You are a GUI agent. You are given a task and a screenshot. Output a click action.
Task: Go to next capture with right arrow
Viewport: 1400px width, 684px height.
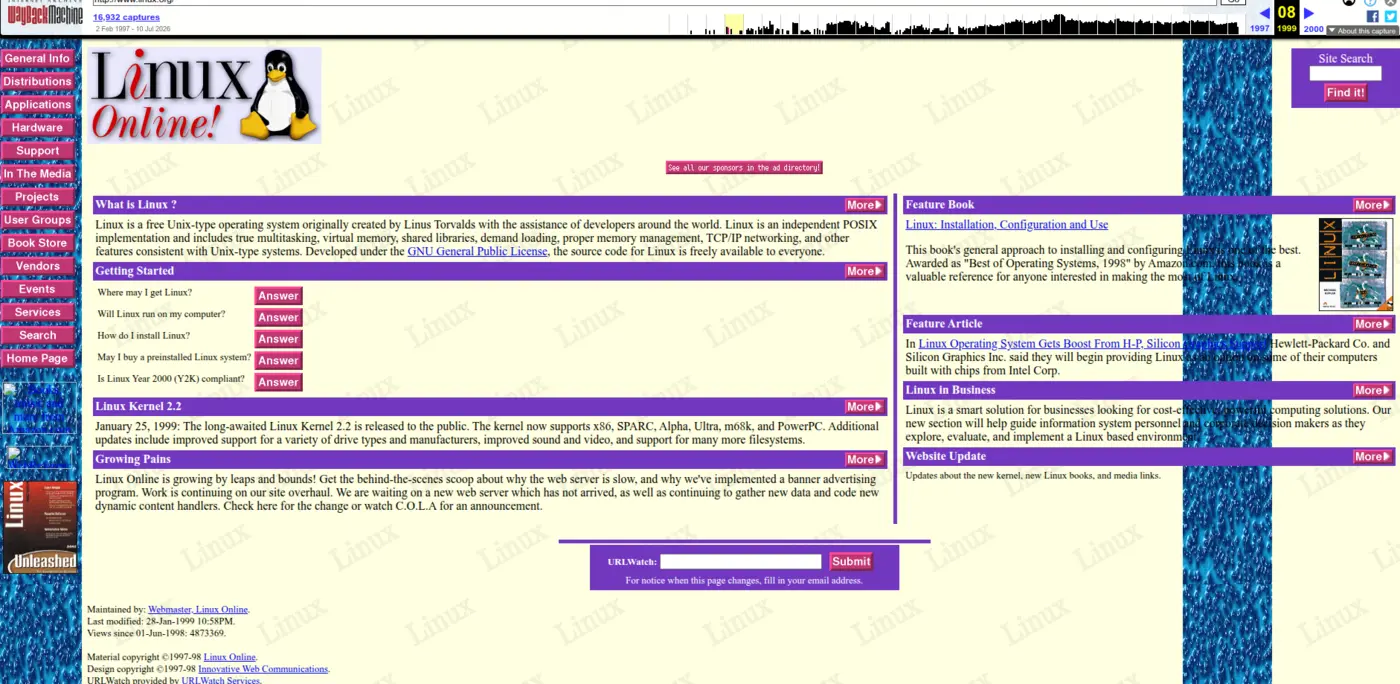click(1309, 13)
